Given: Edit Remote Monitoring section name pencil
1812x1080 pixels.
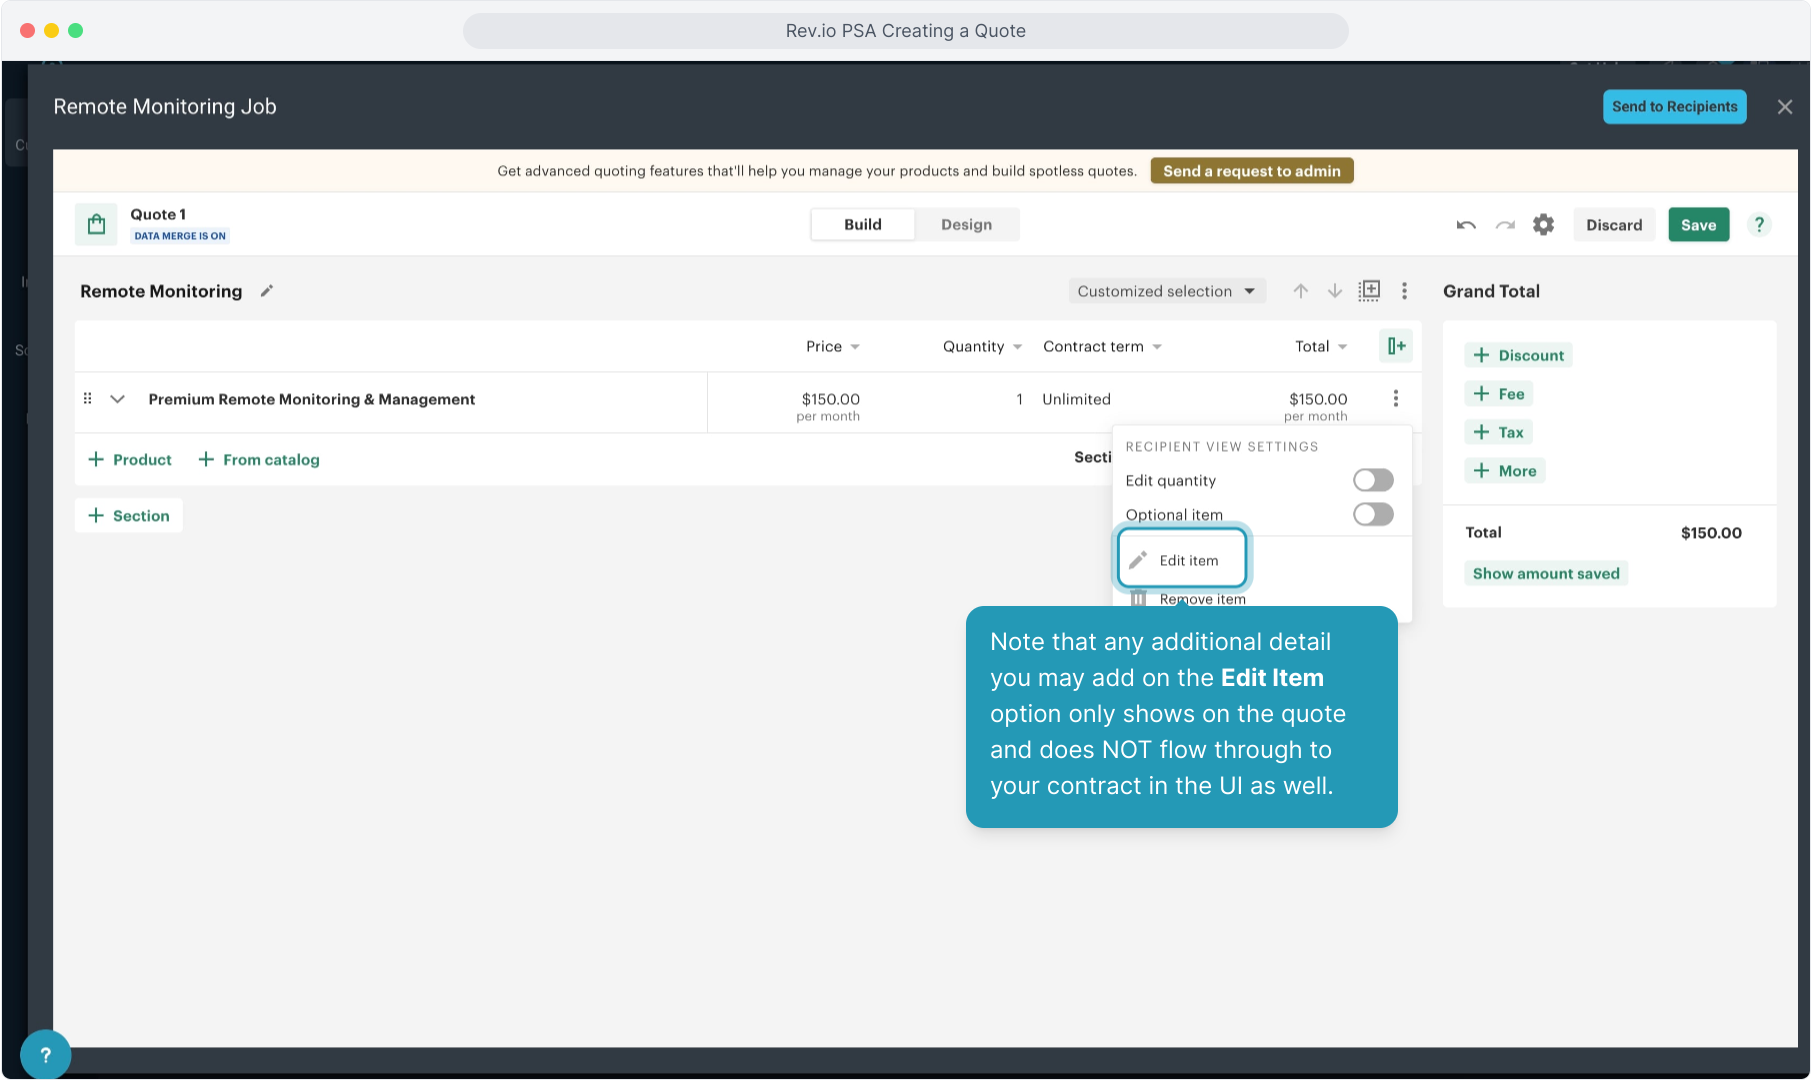Looking at the screenshot, I should [x=267, y=291].
